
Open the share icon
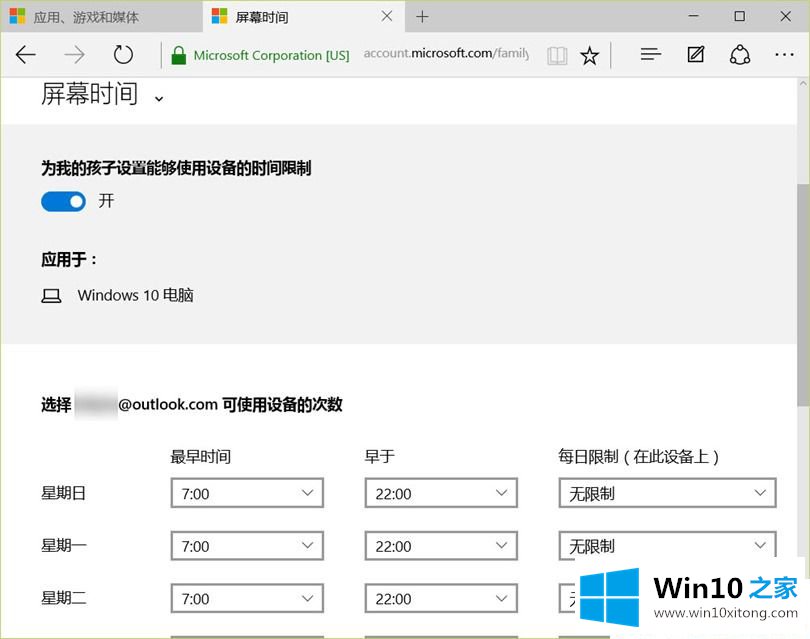[x=740, y=55]
